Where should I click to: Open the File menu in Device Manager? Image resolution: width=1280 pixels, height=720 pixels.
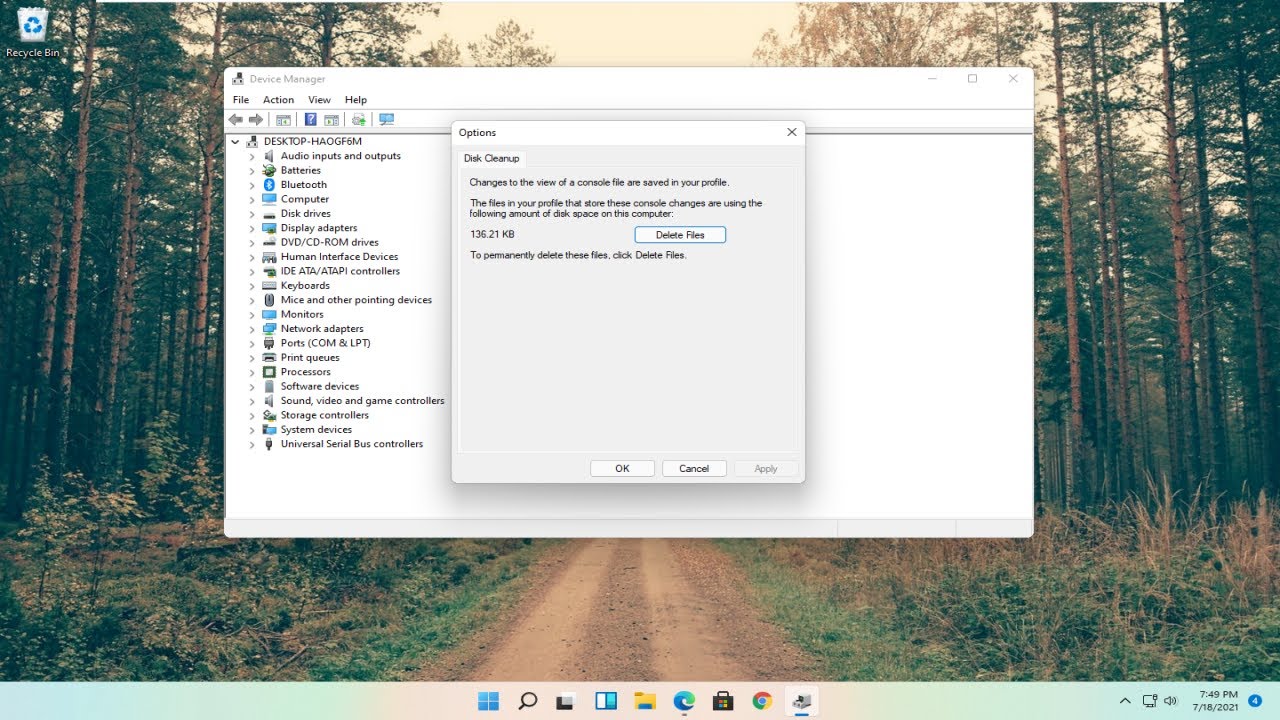coord(241,100)
